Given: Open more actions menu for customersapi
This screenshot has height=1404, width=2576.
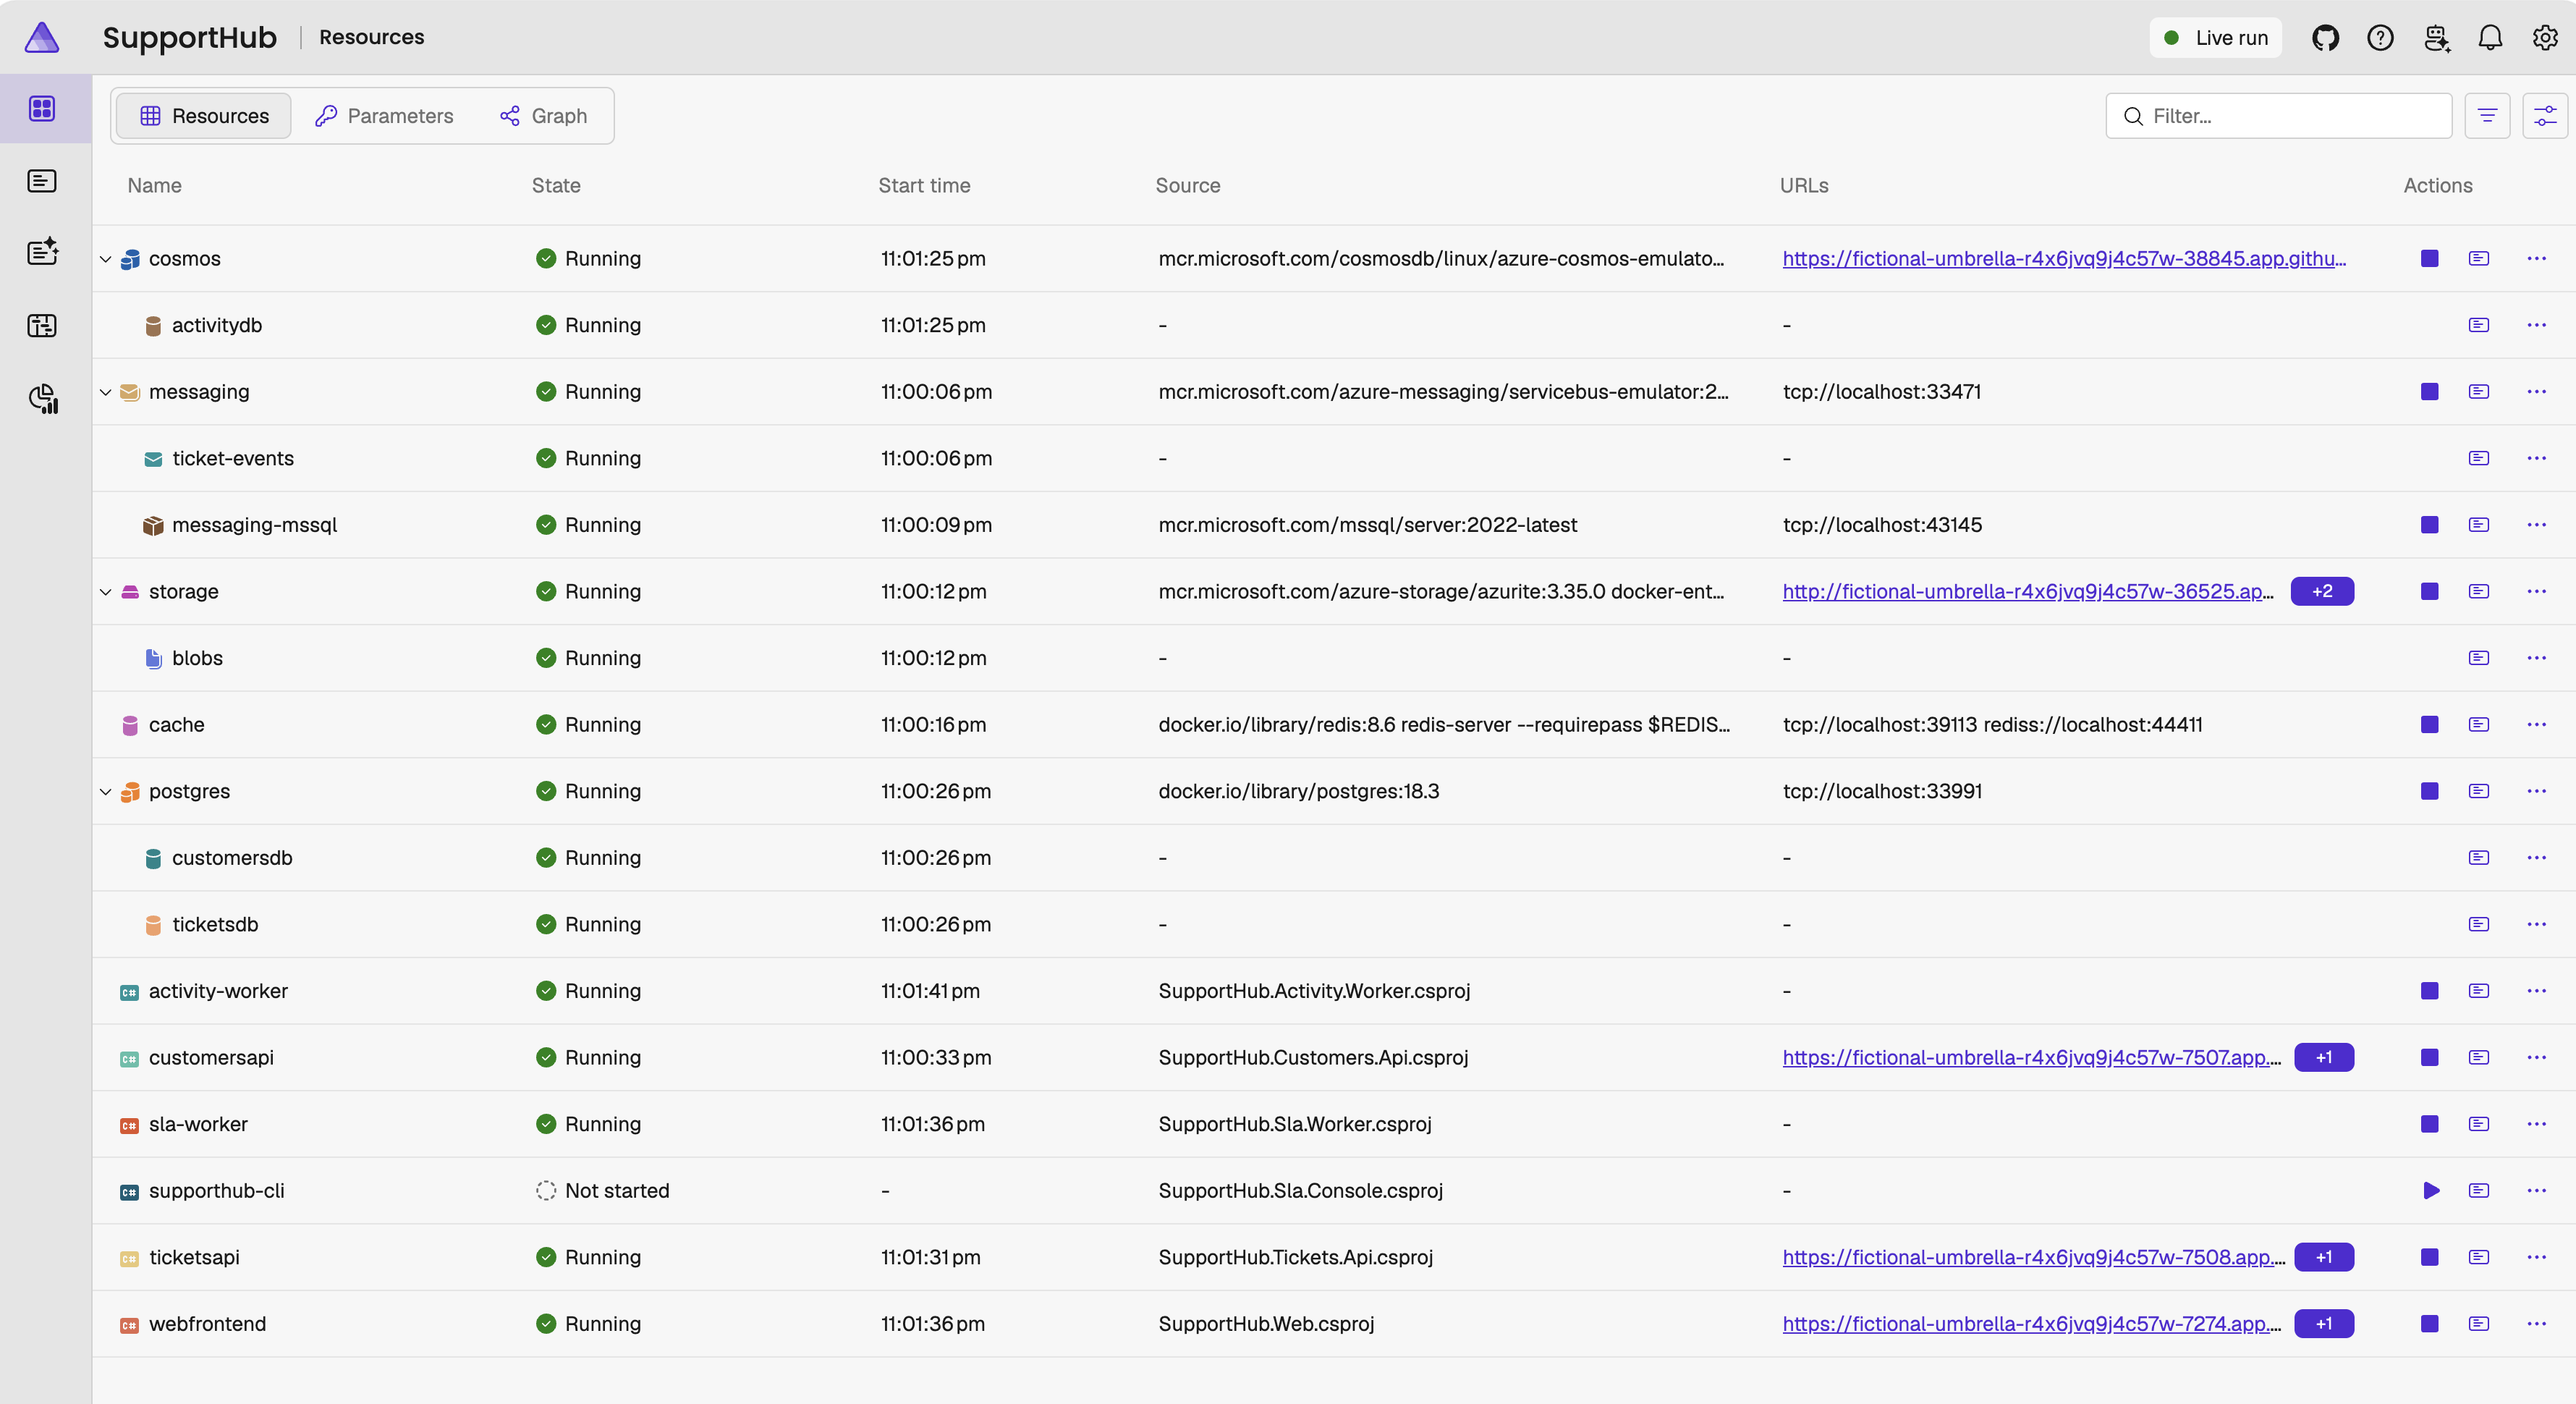Looking at the screenshot, I should 2536,1057.
